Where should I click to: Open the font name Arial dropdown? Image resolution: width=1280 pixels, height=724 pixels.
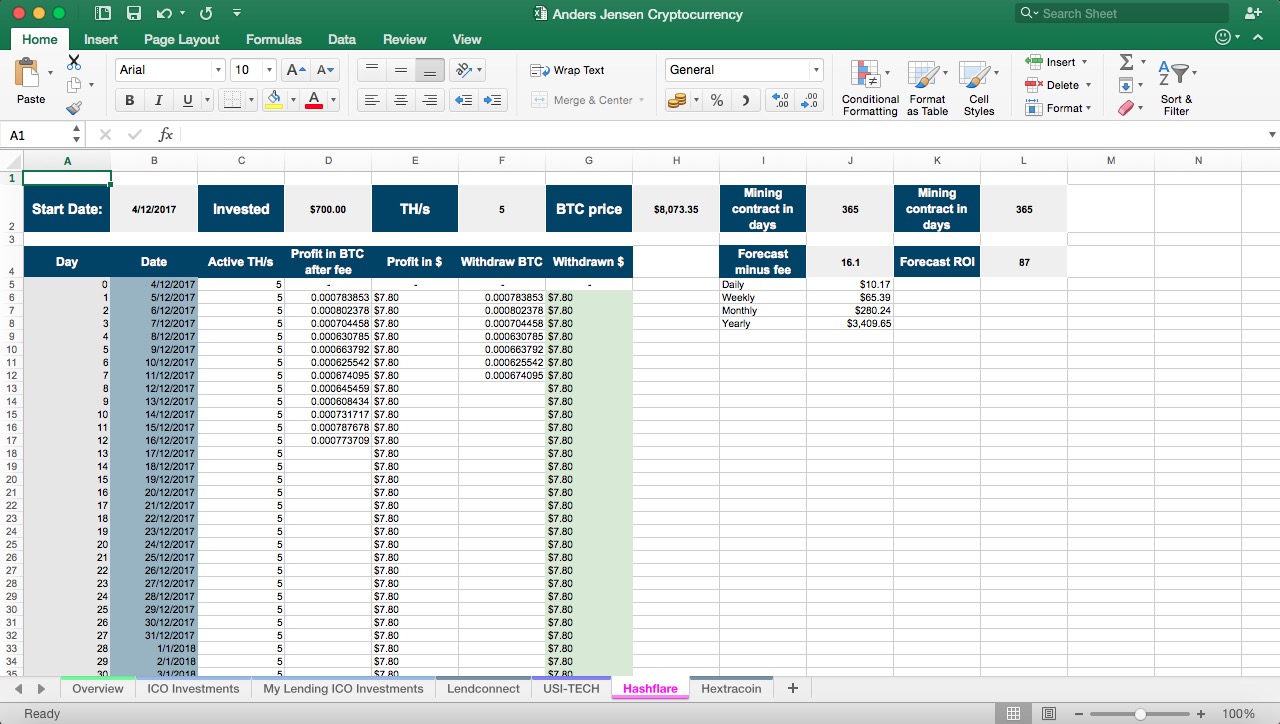click(218, 70)
